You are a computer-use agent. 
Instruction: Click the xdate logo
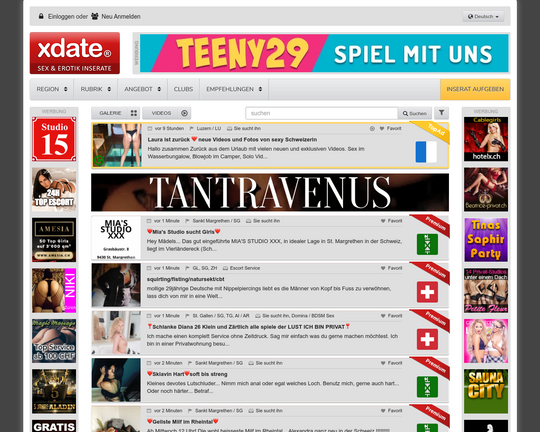[75, 53]
